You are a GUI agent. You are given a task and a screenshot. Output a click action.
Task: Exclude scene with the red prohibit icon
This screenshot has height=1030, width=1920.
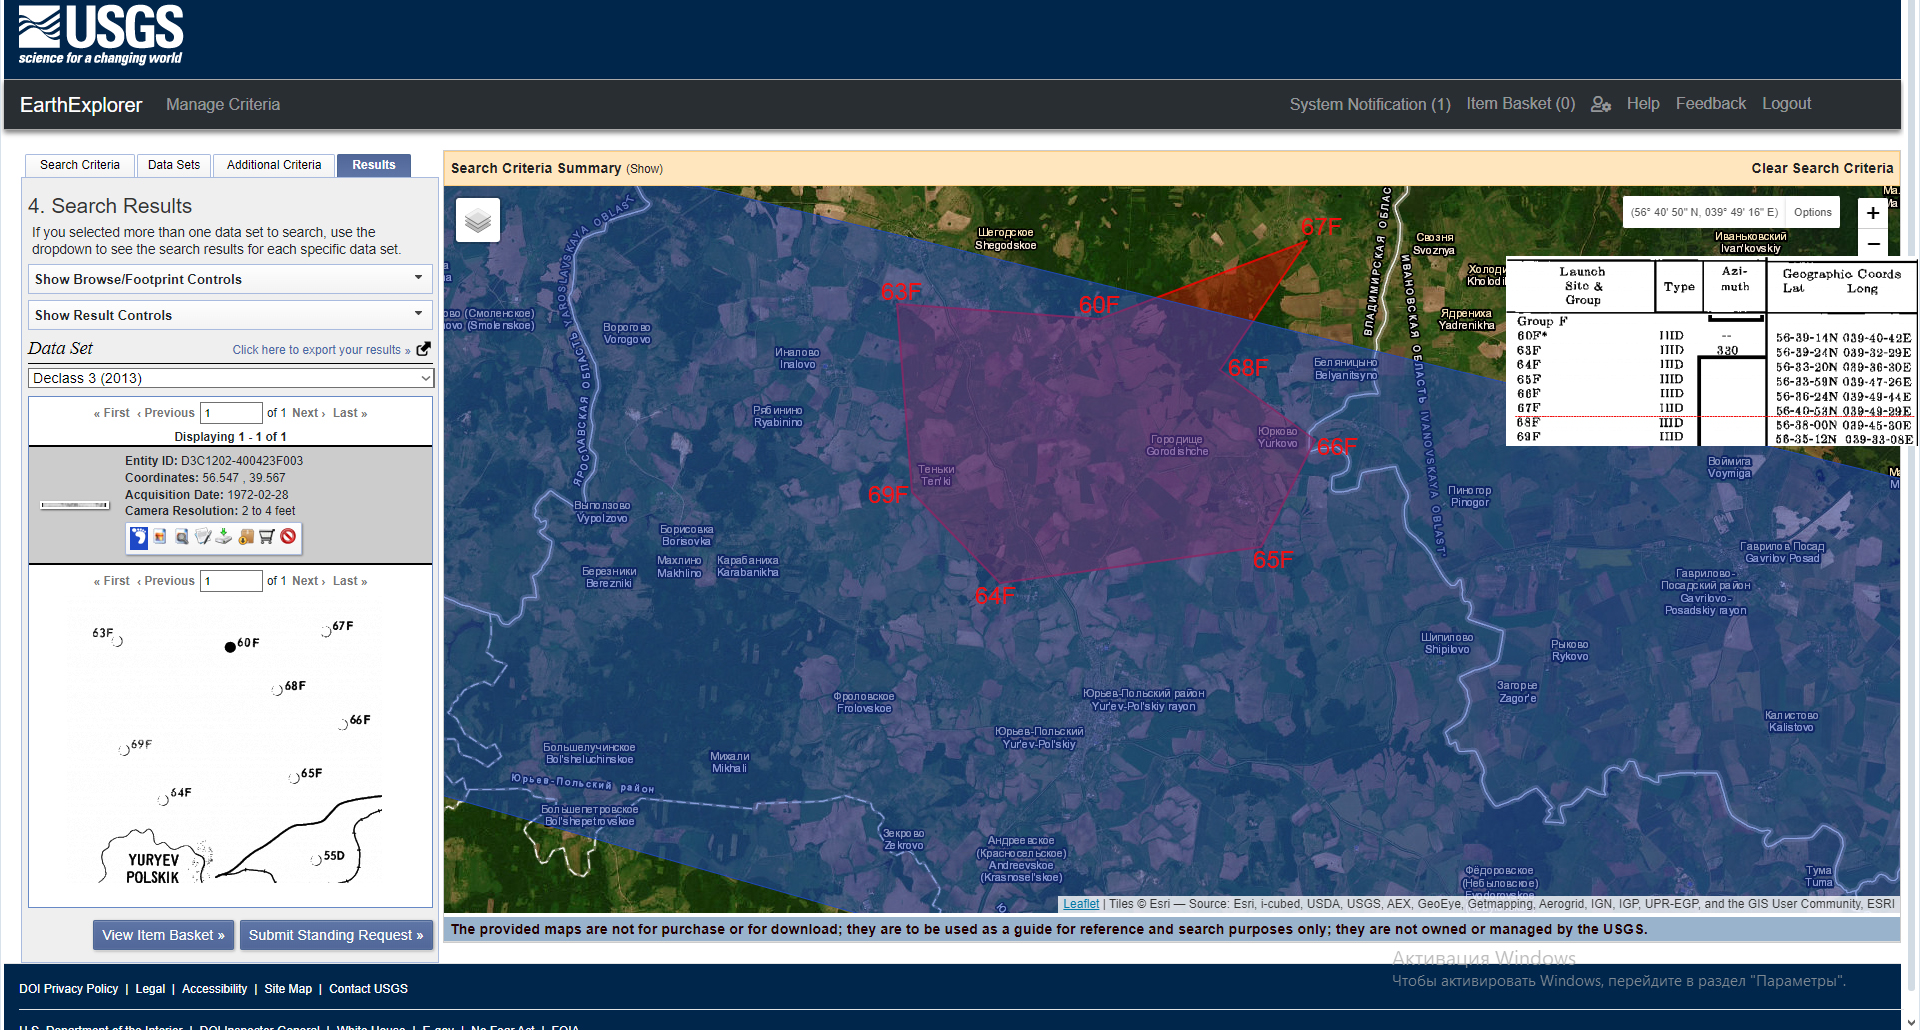(288, 537)
